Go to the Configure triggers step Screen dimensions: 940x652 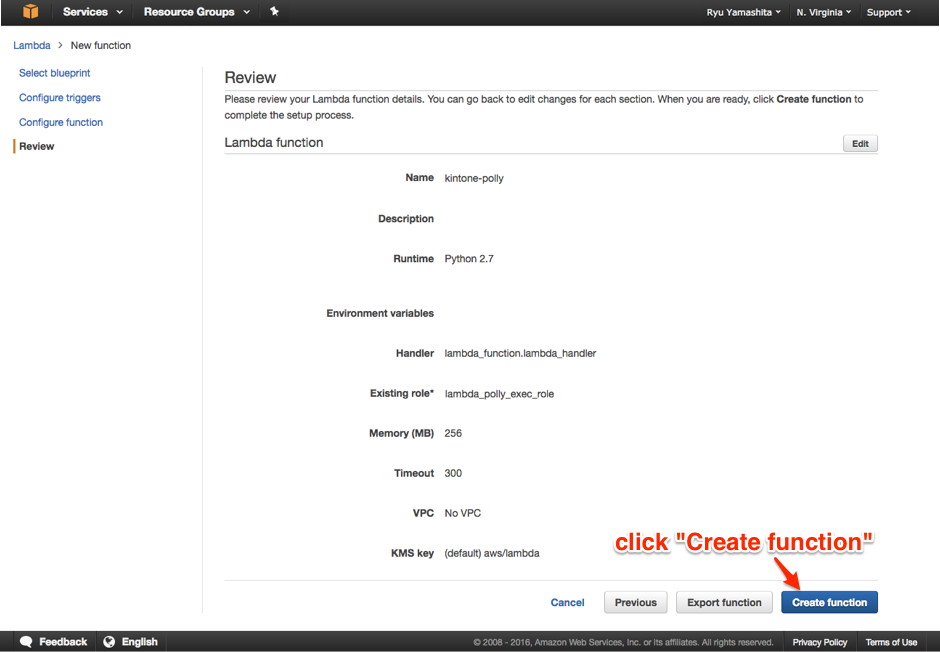click(60, 98)
